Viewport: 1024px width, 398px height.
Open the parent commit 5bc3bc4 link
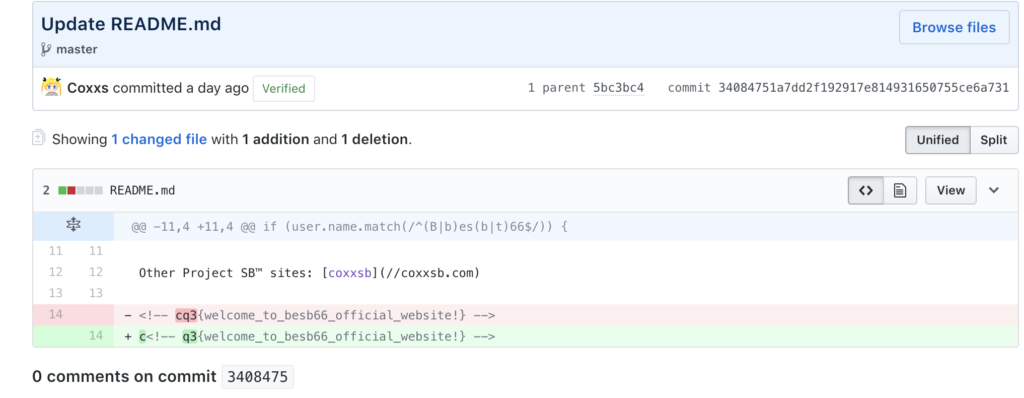[x=618, y=88]
